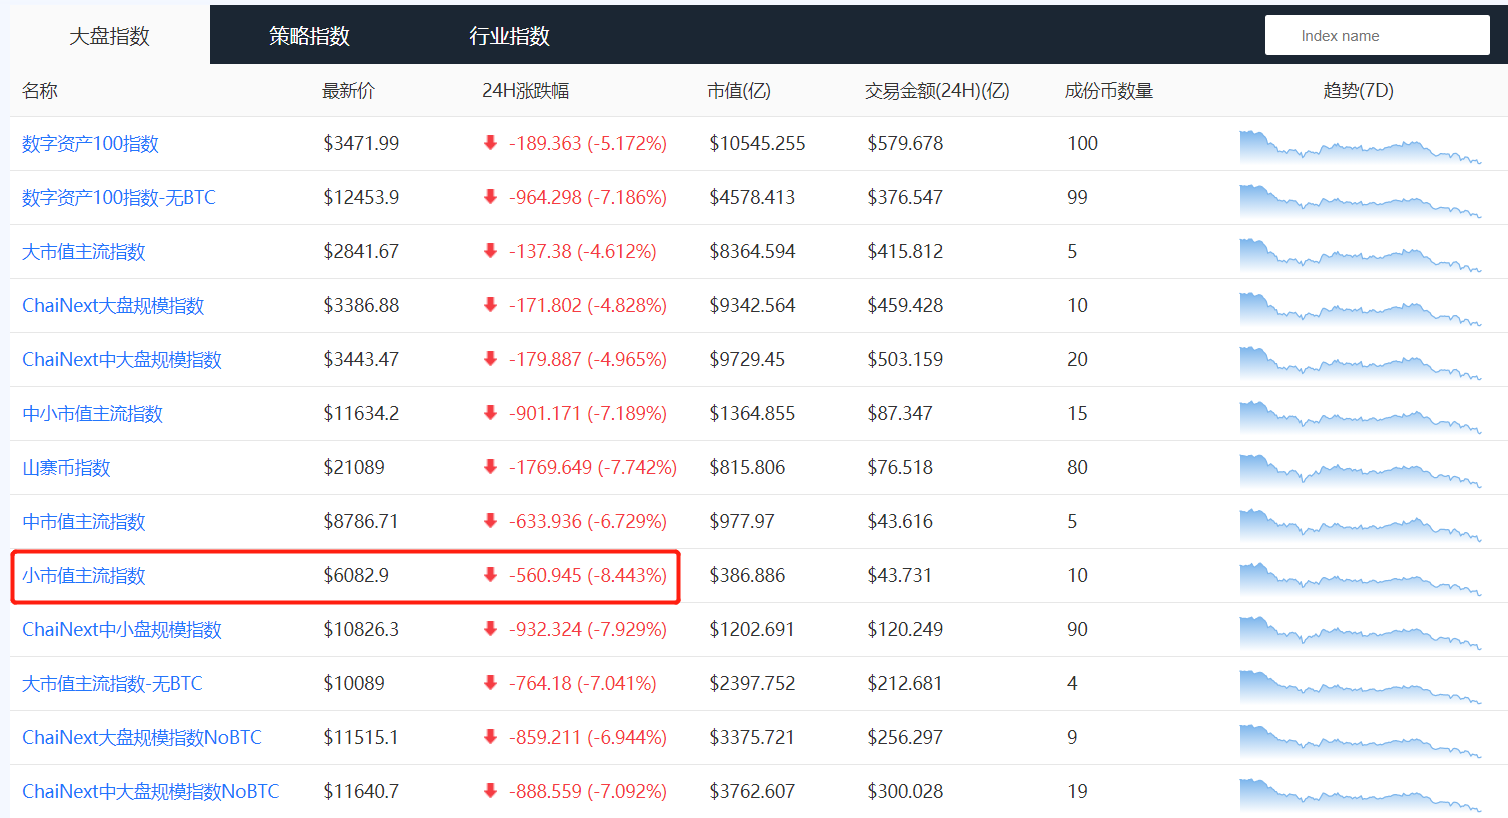This screenshot has height=818, width=1508.
Task: Click red down arrow in 数字资产100指数 row
Action: 490,143
